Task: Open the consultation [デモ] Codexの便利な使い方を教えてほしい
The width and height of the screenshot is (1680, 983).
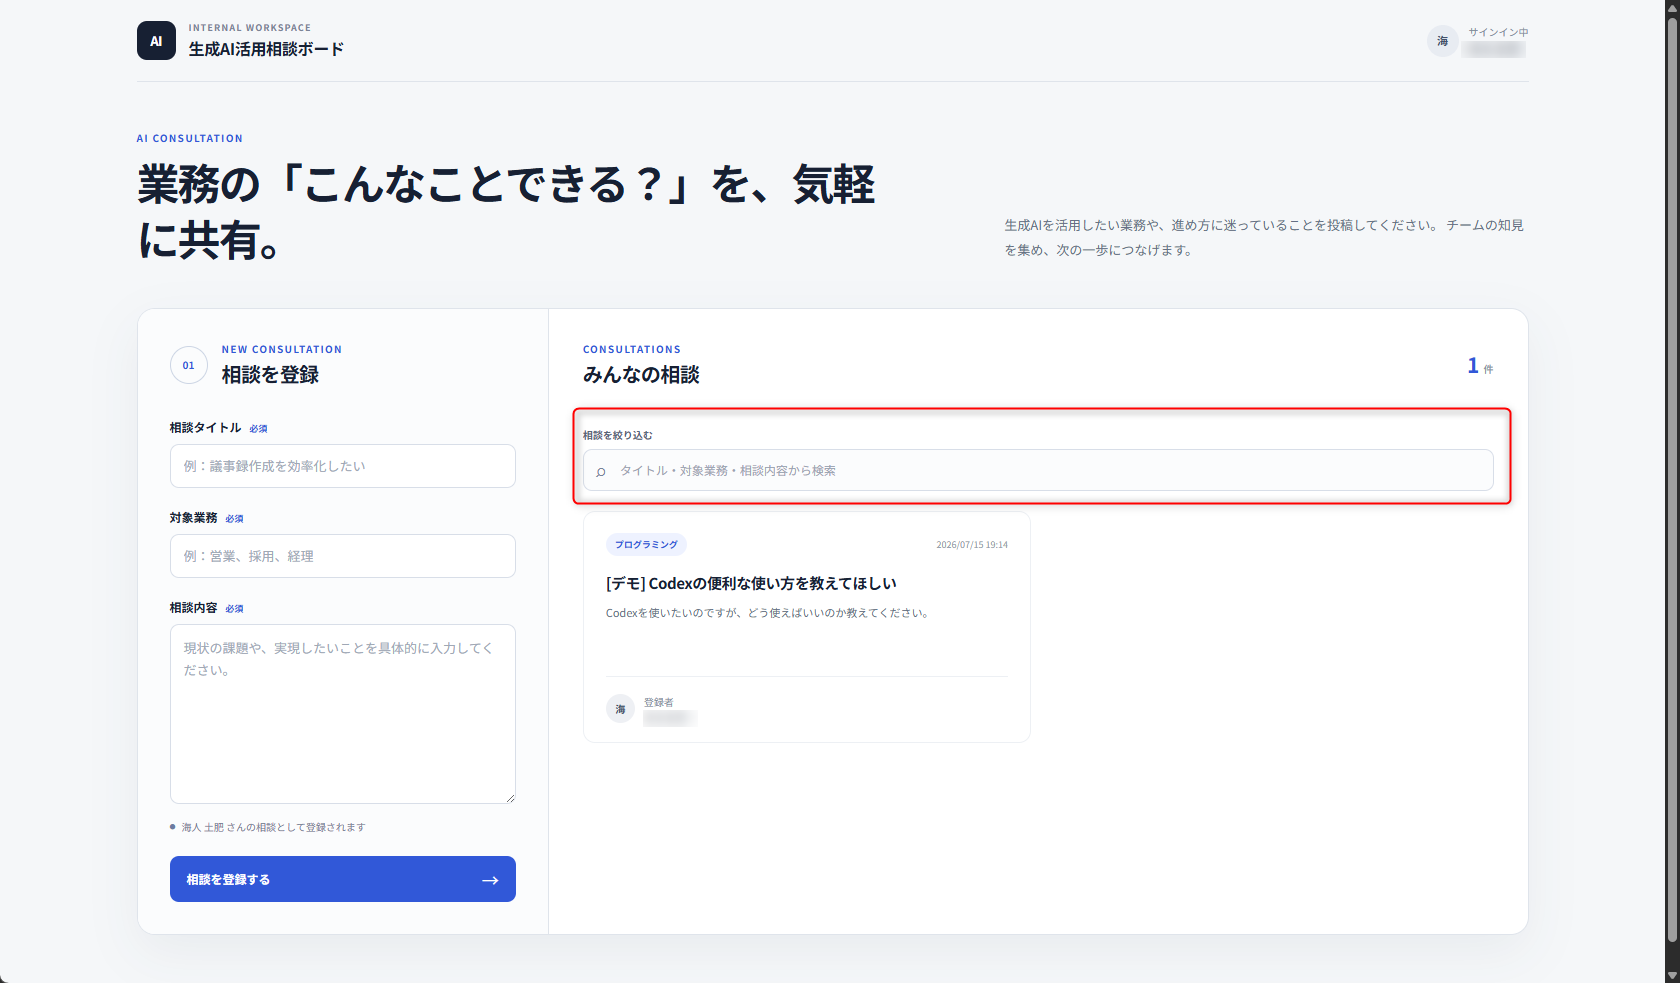Action: 751,583
